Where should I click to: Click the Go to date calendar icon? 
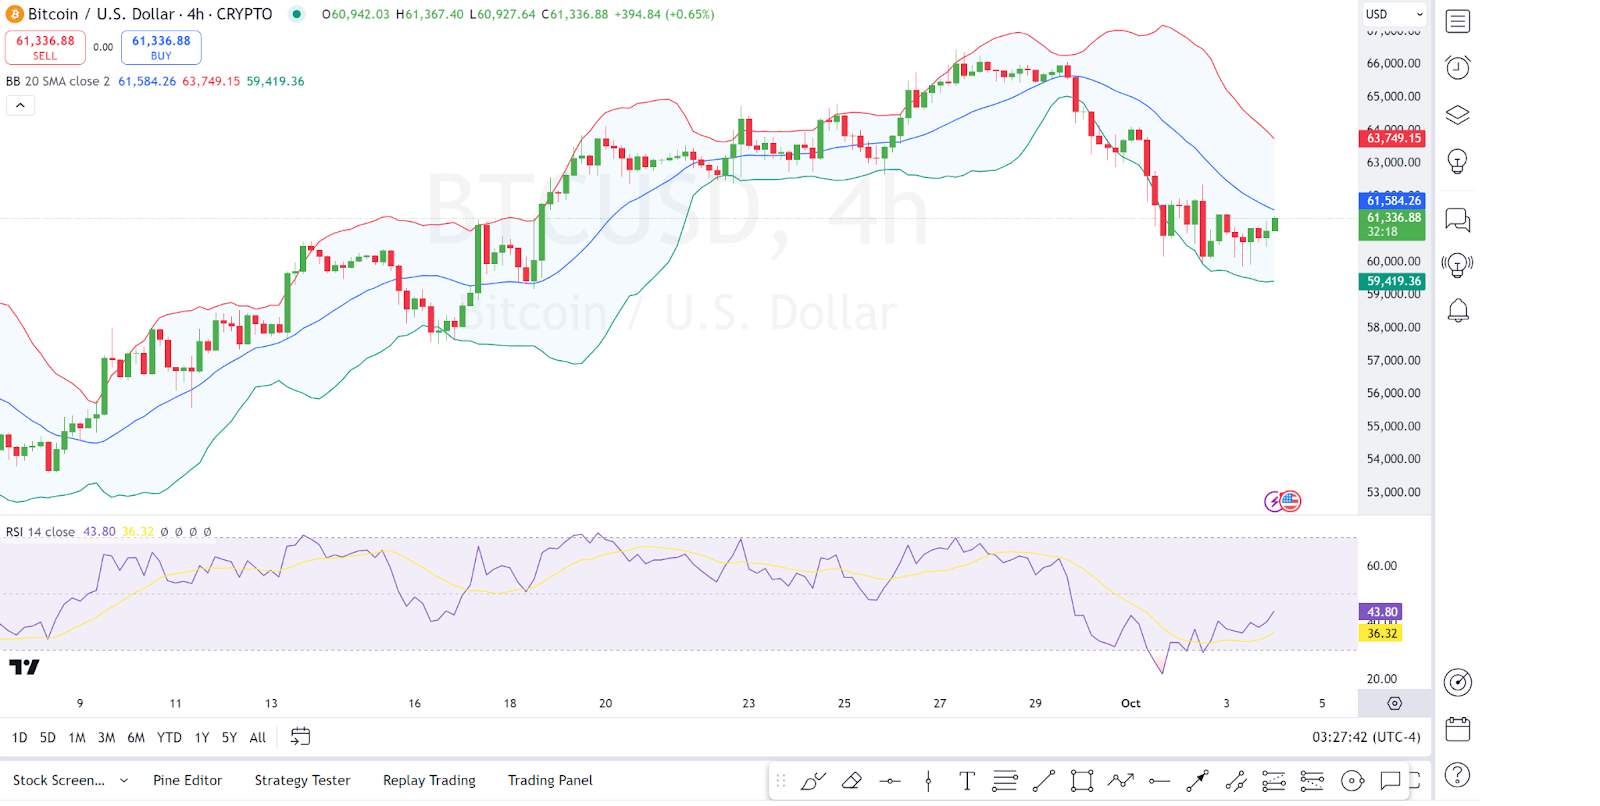coord(300,737)
